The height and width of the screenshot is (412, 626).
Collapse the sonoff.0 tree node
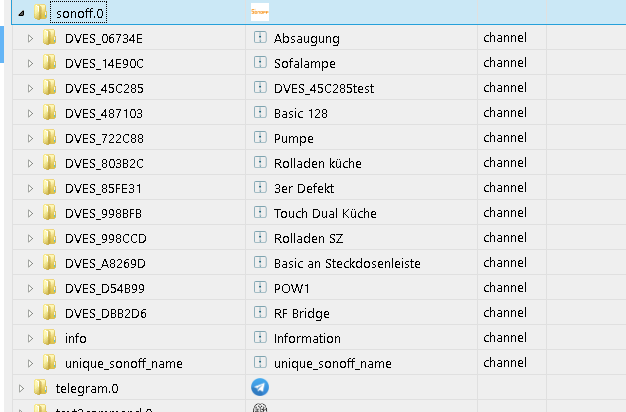pos(22,13)
